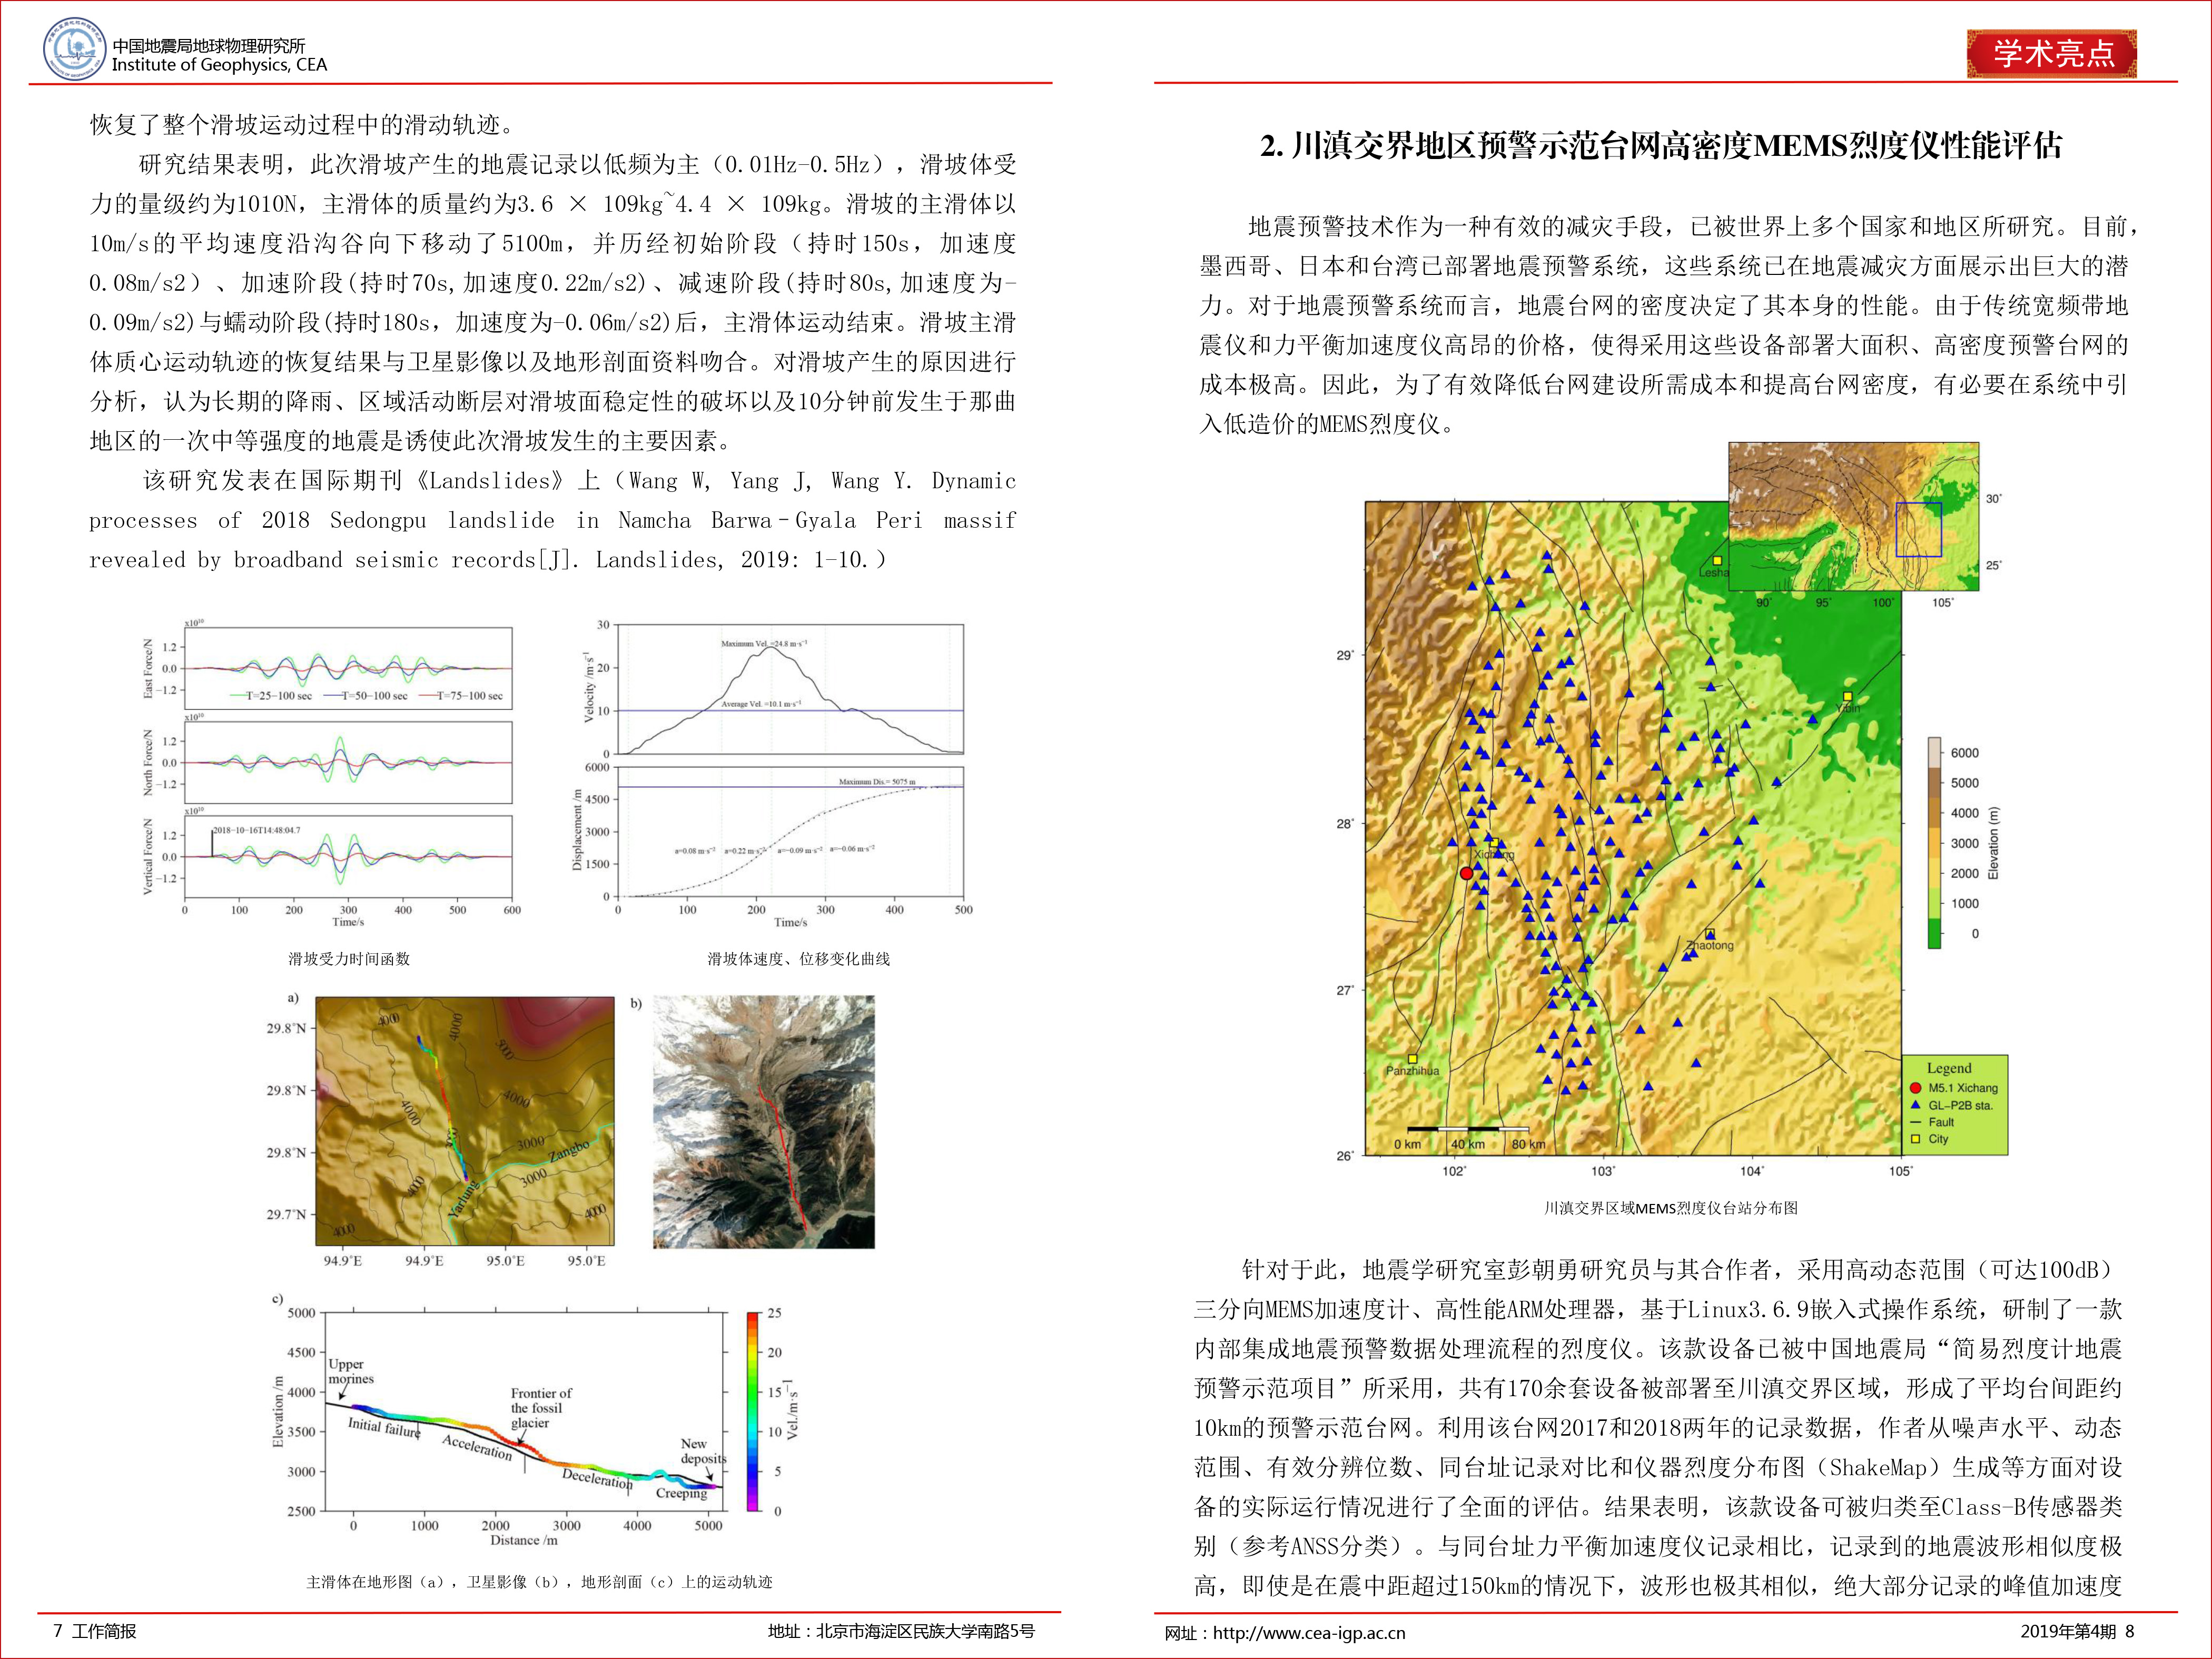Click the Velocity curve chart
Screen dimensions: 2212x1659
790,689
